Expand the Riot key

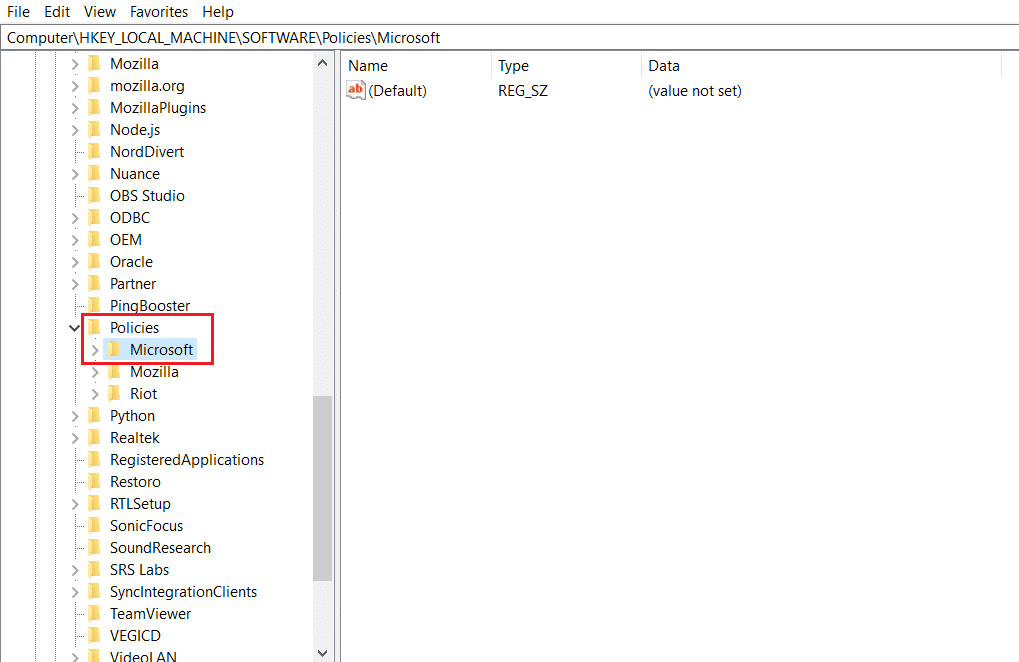point(95,394)
